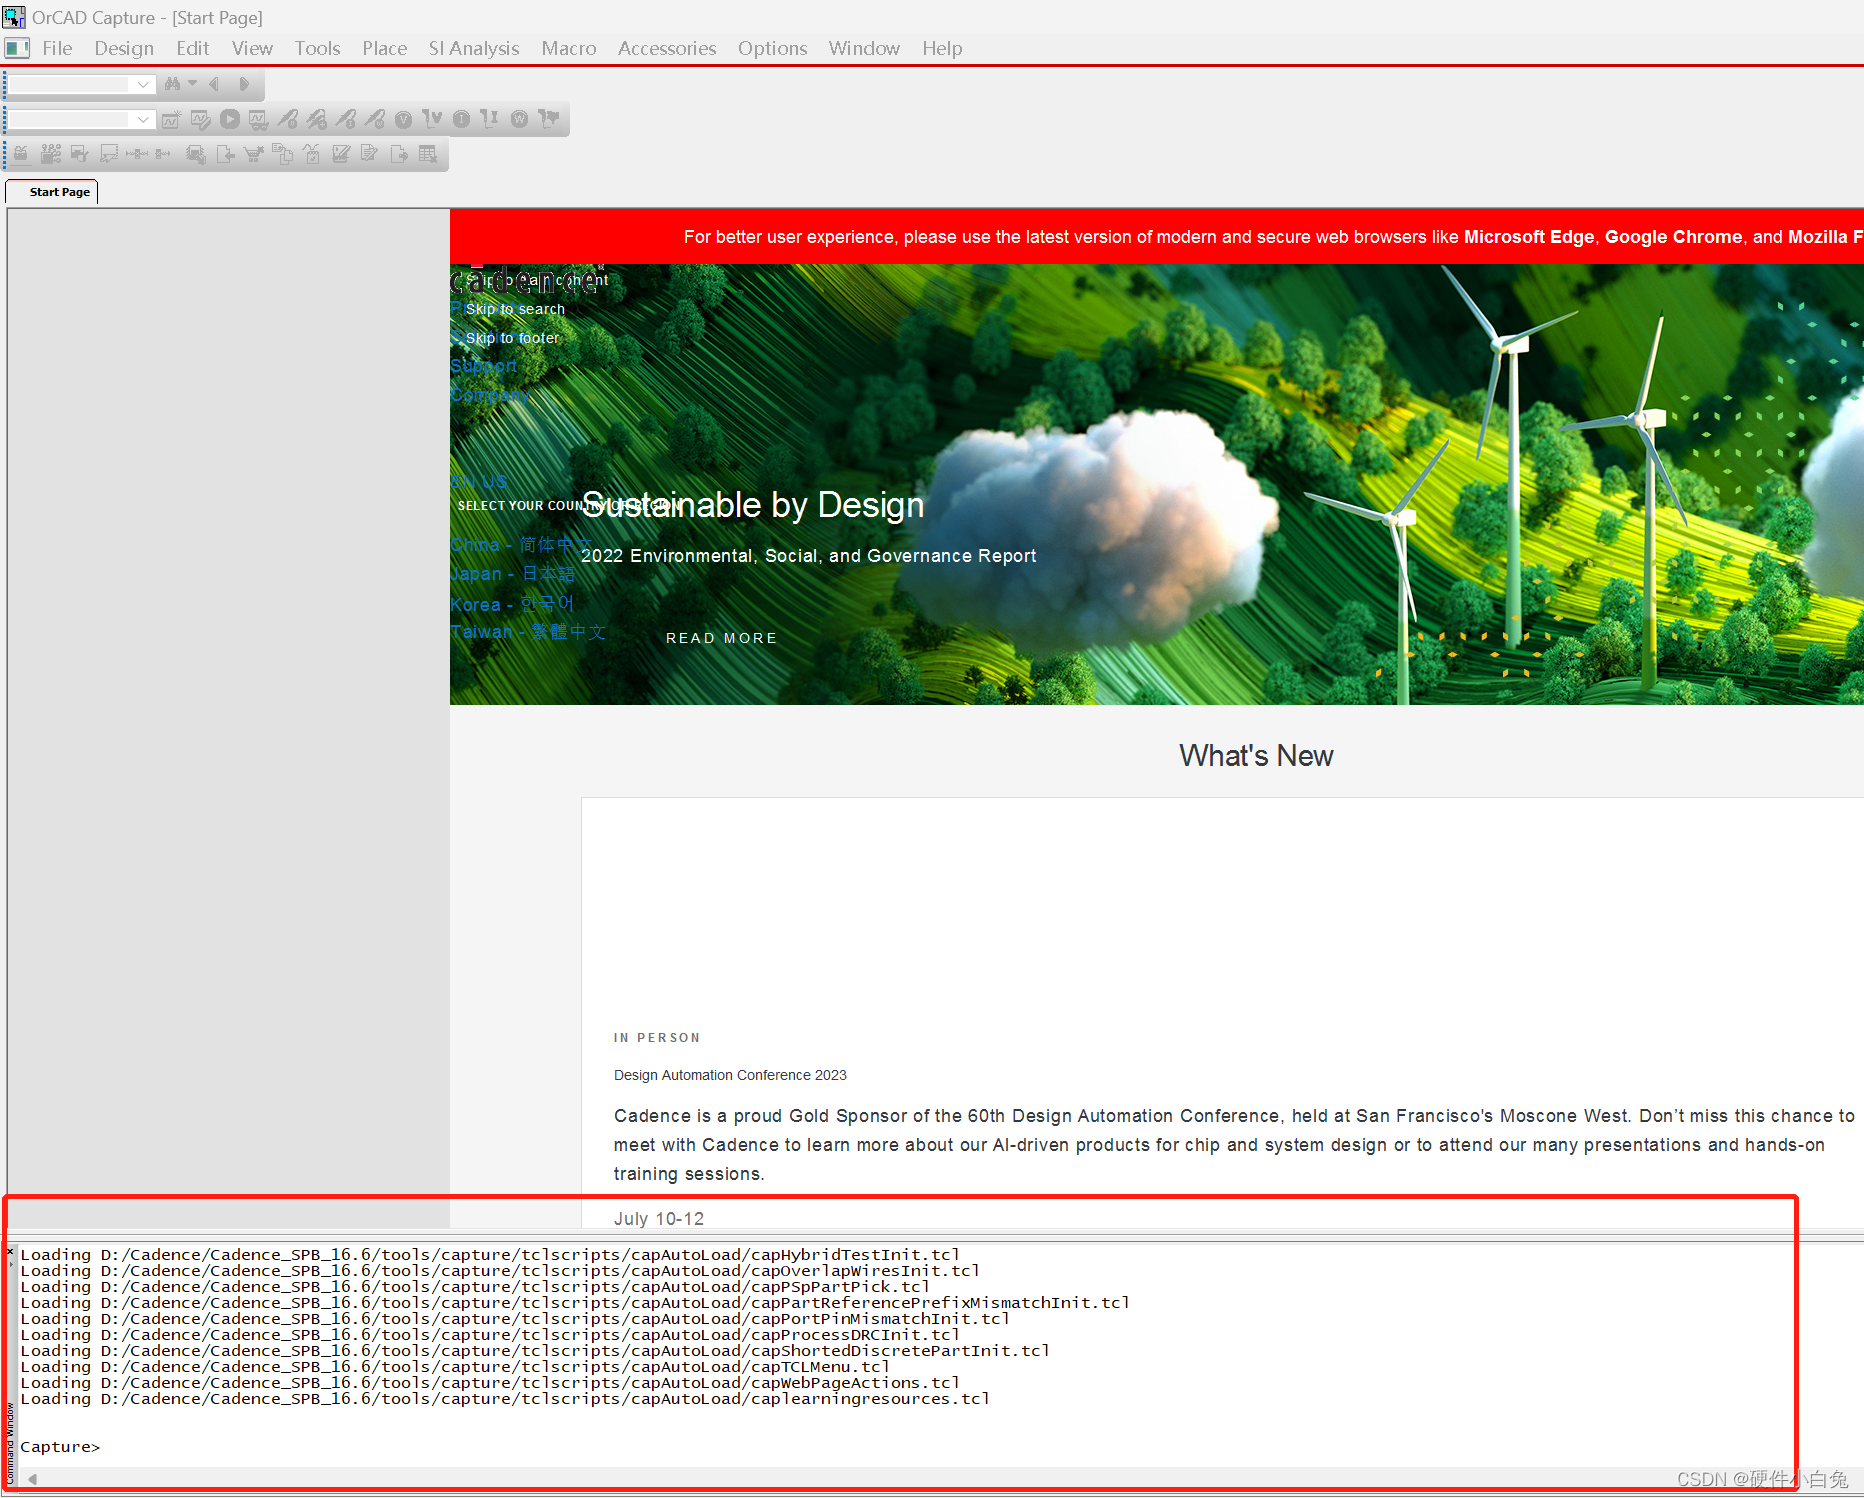
Task: Place a power dissipation marker
Action: [x=375, y=119]
